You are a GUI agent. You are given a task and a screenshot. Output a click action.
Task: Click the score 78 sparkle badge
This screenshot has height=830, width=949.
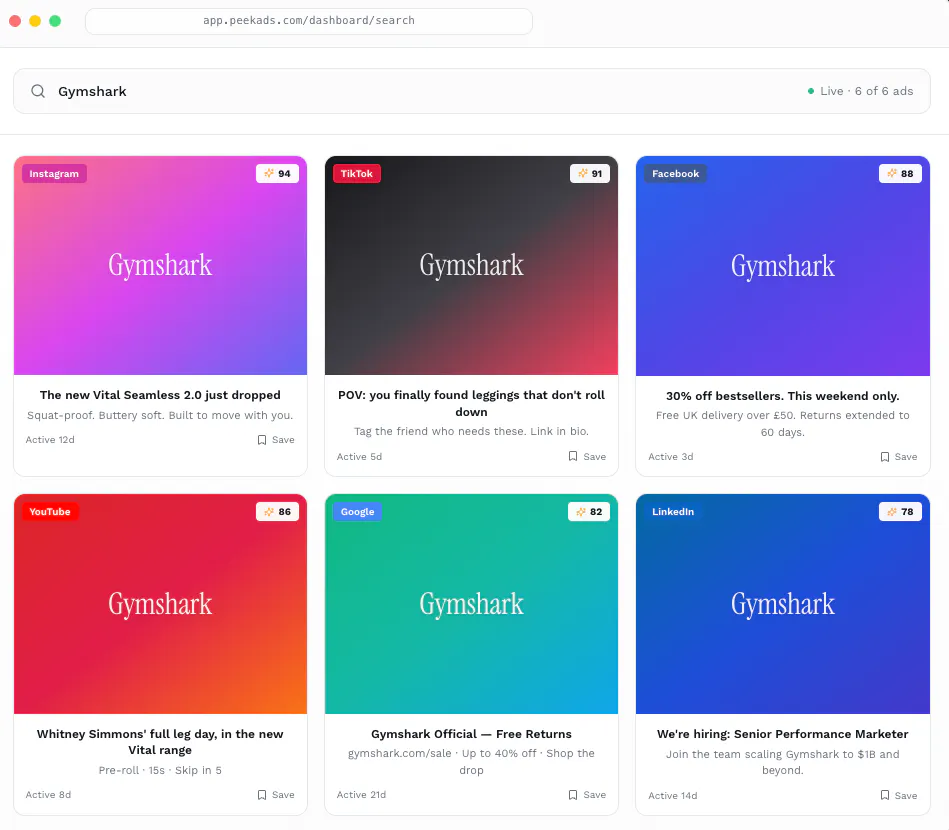click(900, 511)
